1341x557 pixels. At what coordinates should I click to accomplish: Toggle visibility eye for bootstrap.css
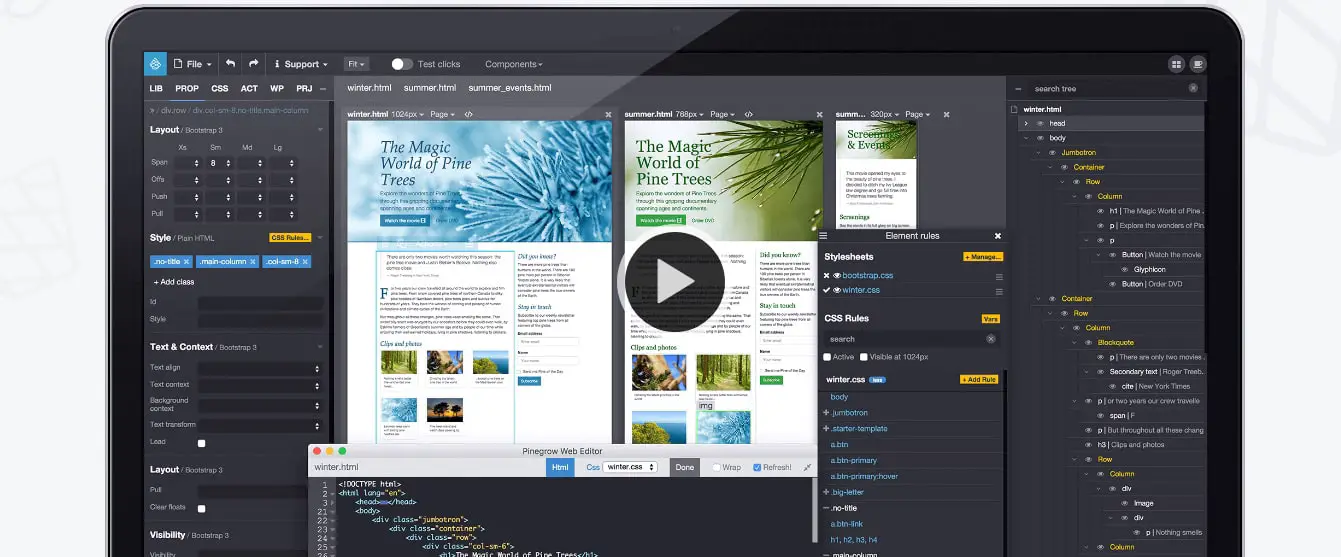pos(838,275)
